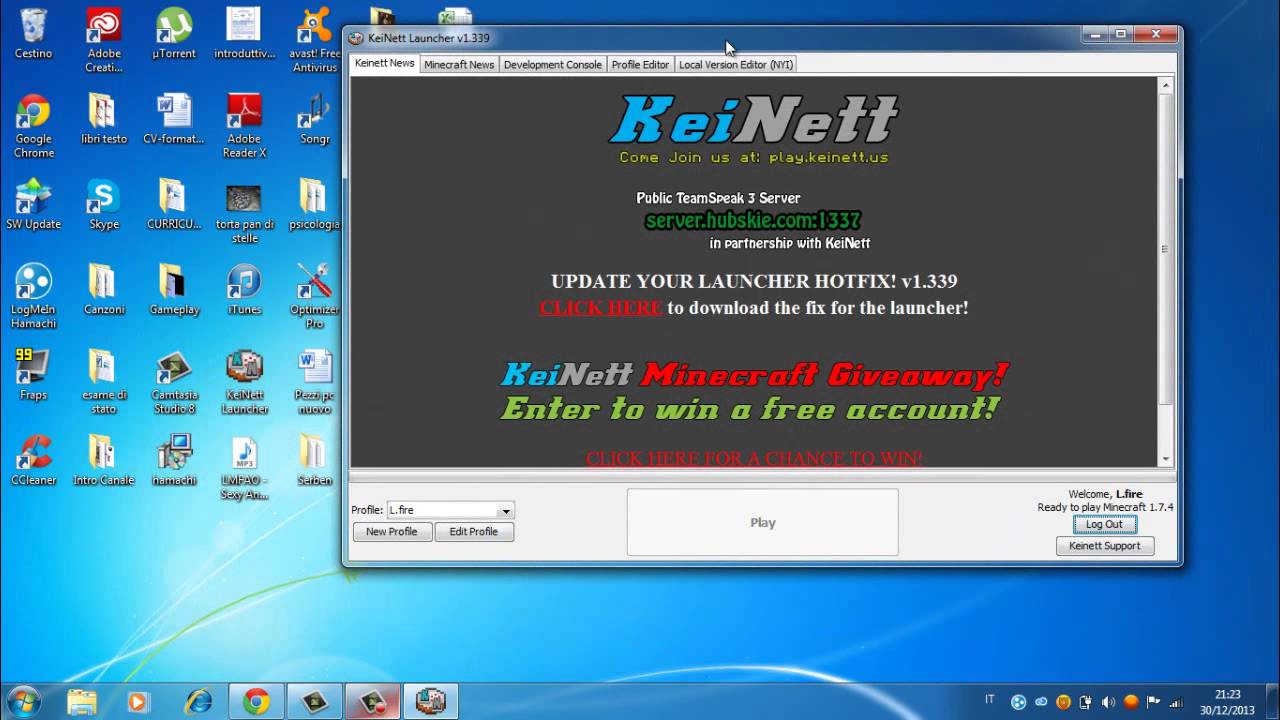The width and height of the screenshot is (1280, 720).
Task: Select the Intro Canale folder
Action: [x=104, y=459]
